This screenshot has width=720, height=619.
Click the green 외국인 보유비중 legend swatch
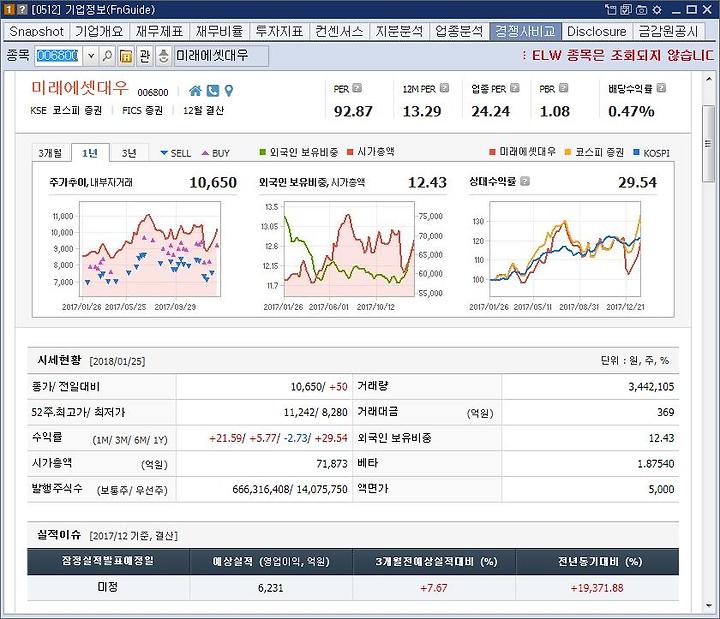(263, 152)
